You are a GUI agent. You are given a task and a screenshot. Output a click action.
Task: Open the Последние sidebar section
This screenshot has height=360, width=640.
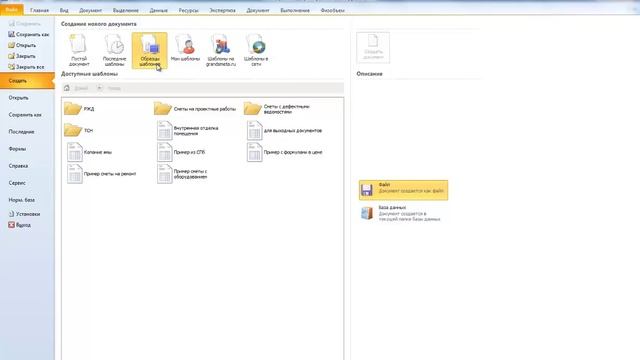coord(21,132)
